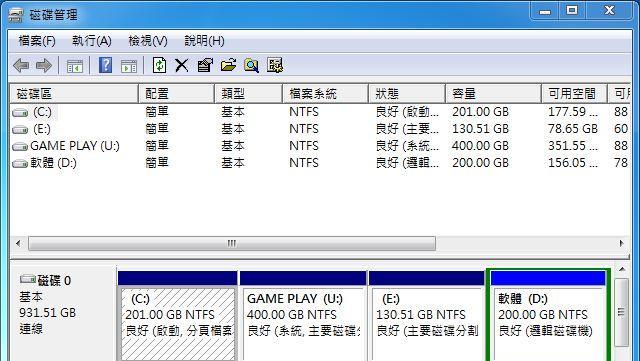
Task: Click the Open folder toolbar icon
Action: point(229,65)
